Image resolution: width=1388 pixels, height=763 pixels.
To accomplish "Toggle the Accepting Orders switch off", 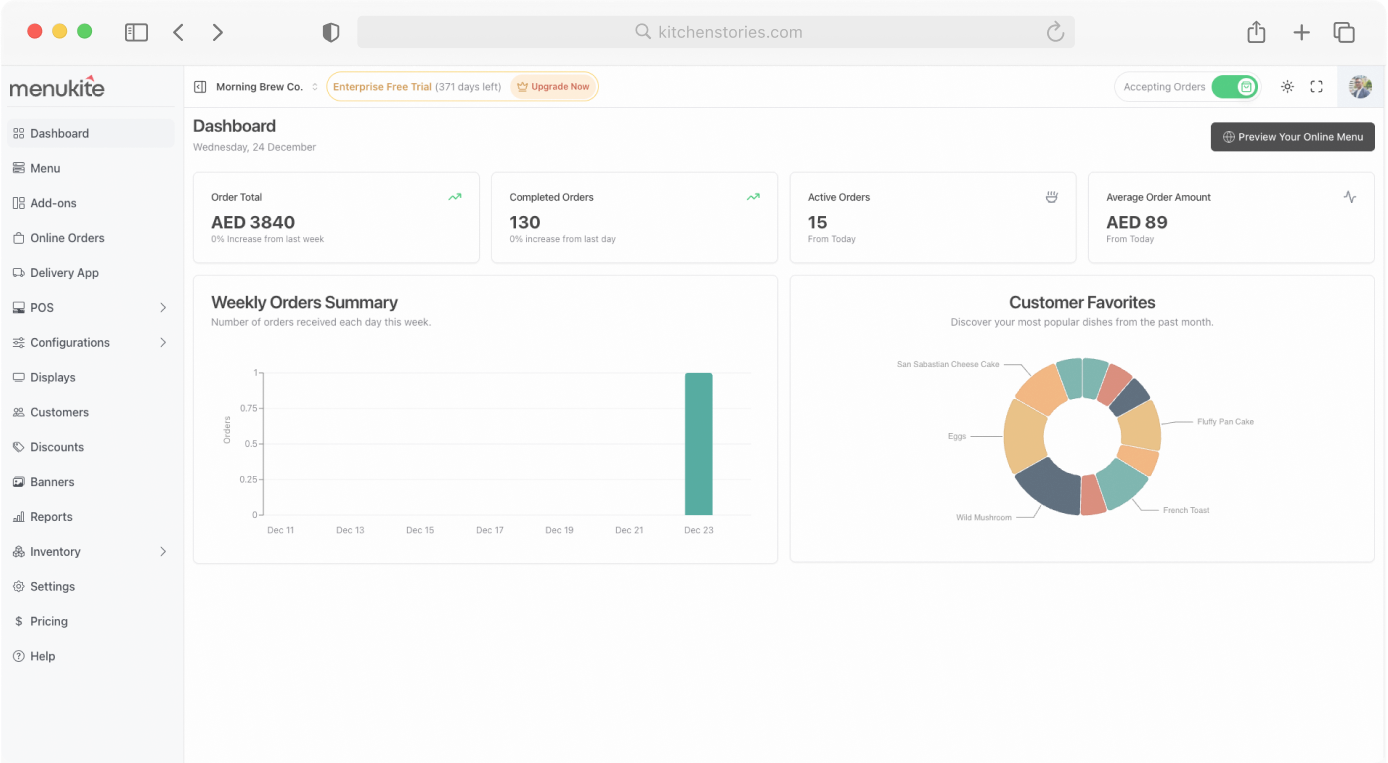I will (x=1235, y=86).
